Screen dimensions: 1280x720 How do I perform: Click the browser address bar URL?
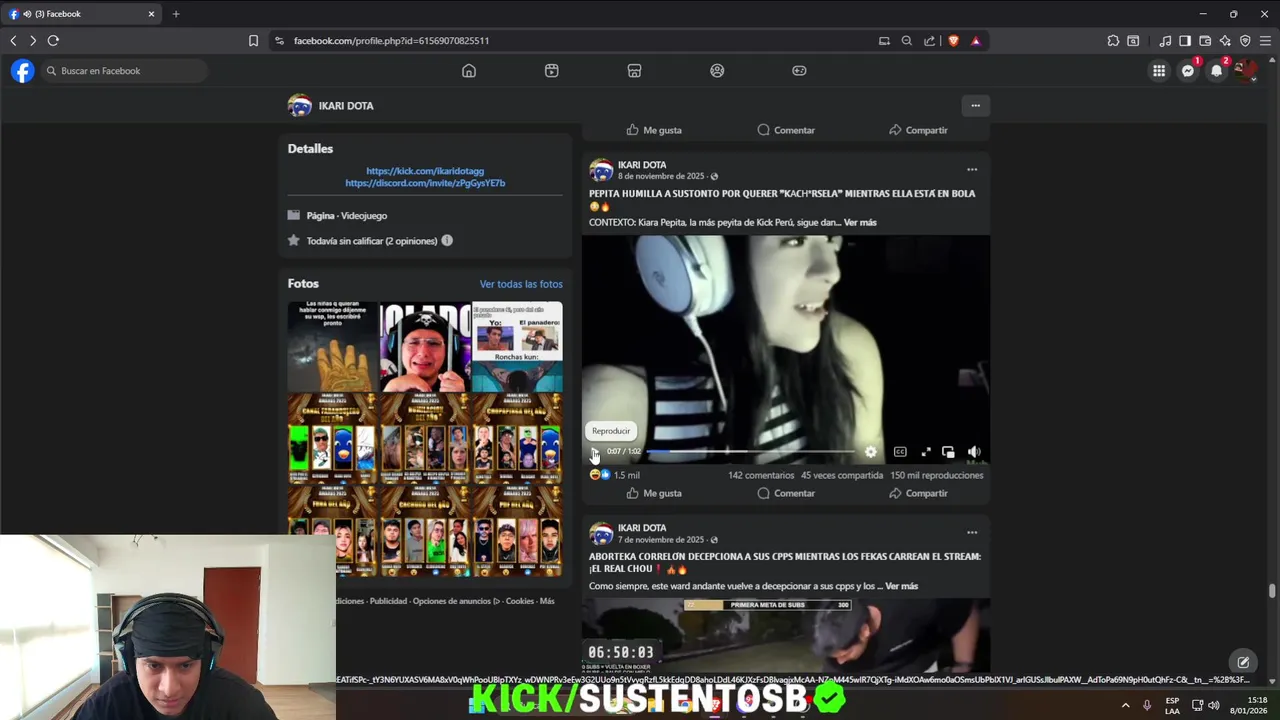[x=391, y=41]
